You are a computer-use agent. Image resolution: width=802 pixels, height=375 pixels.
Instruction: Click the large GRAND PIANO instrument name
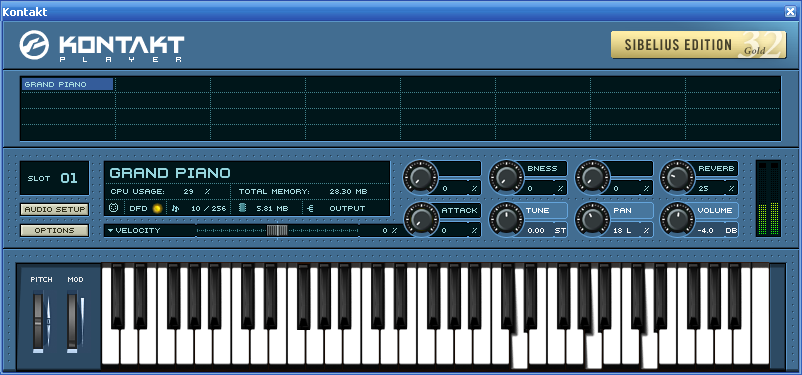[x=170, y=173]
